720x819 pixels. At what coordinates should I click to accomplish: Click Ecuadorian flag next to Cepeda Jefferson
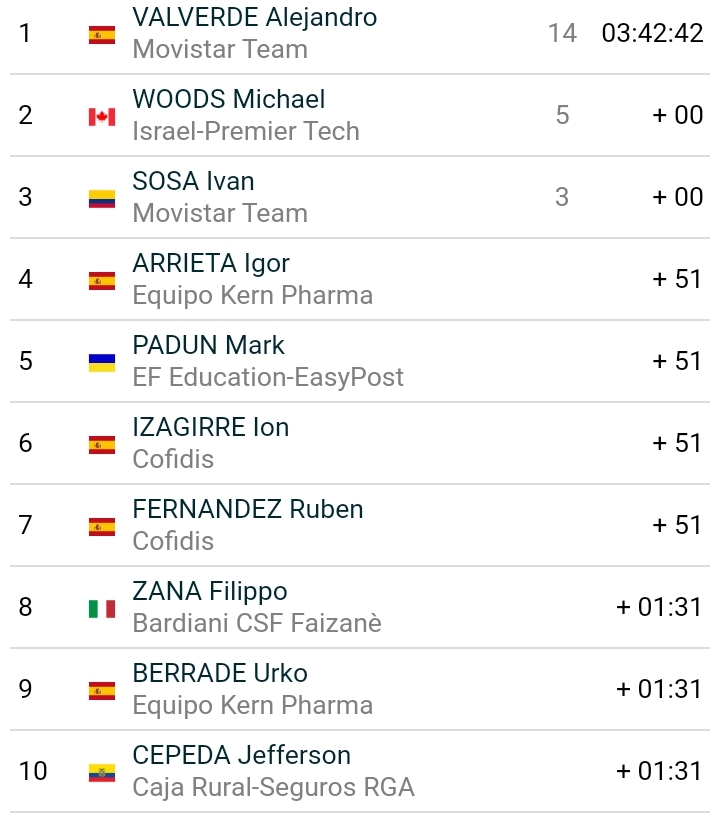click(102, 773)
